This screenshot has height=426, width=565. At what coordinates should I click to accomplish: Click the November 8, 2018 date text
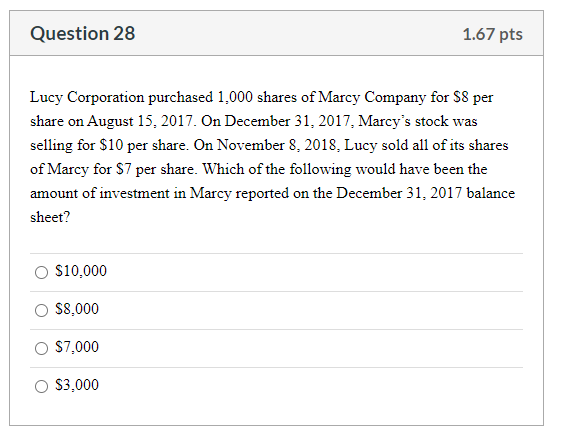point(278,145)
